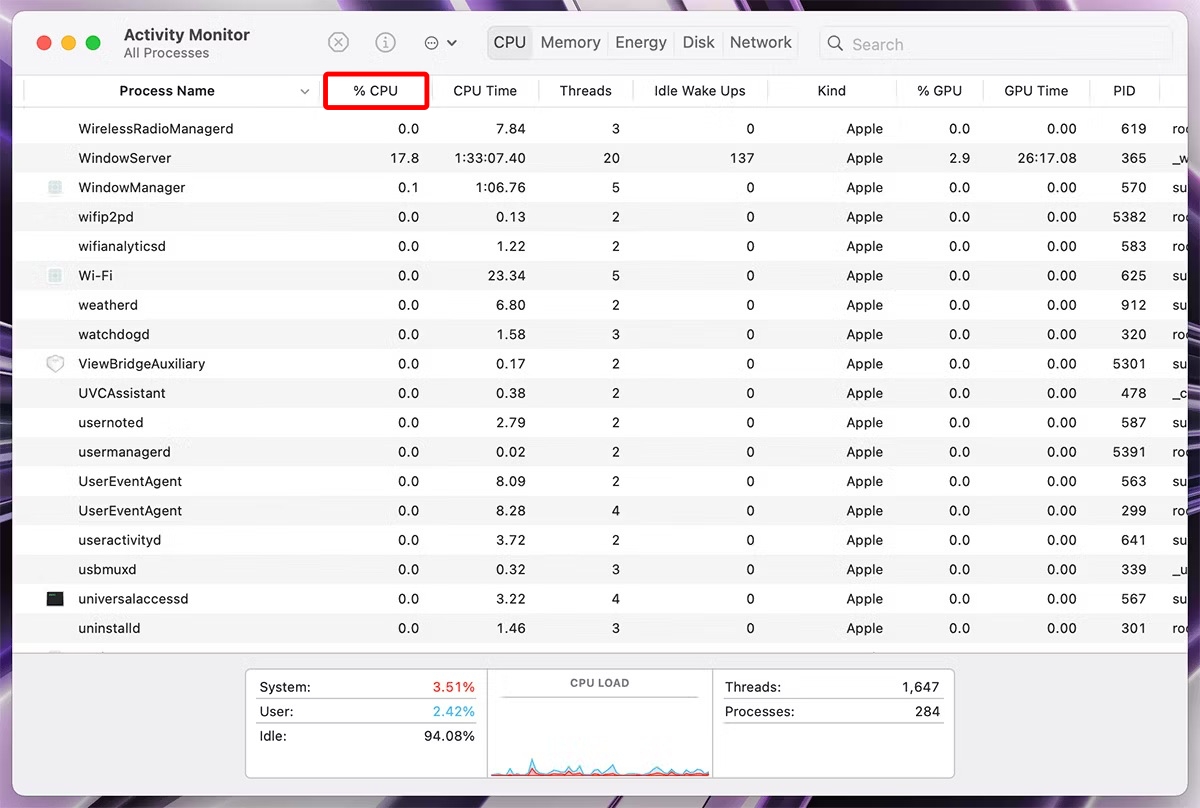Click the search magnifier icon
The width and height of the screenshot is (1200, 808).
[x=836, y=44]
